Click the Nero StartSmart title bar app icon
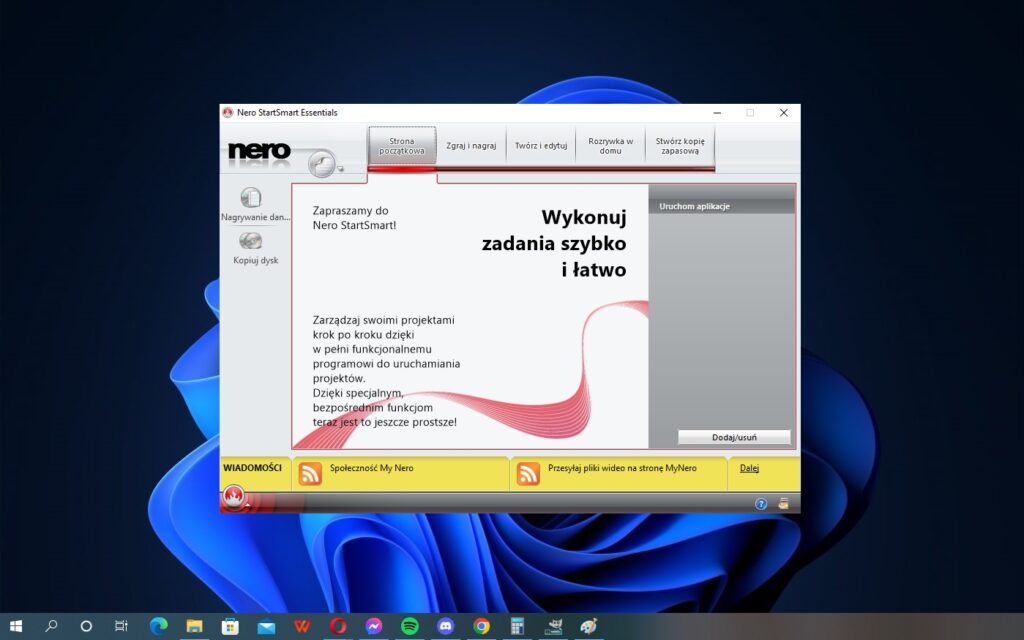This screenshot has width=1024, height=640. click(228, 112)
